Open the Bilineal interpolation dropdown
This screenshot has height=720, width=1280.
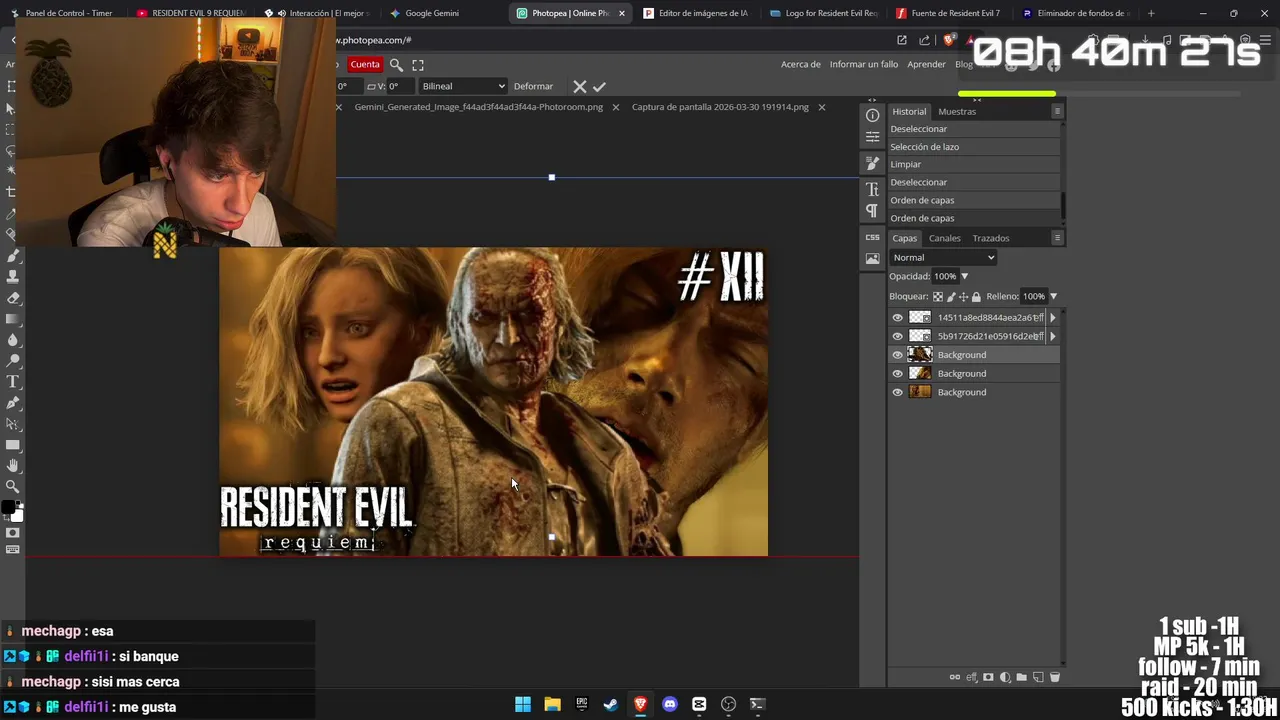(x=463, y=86)
